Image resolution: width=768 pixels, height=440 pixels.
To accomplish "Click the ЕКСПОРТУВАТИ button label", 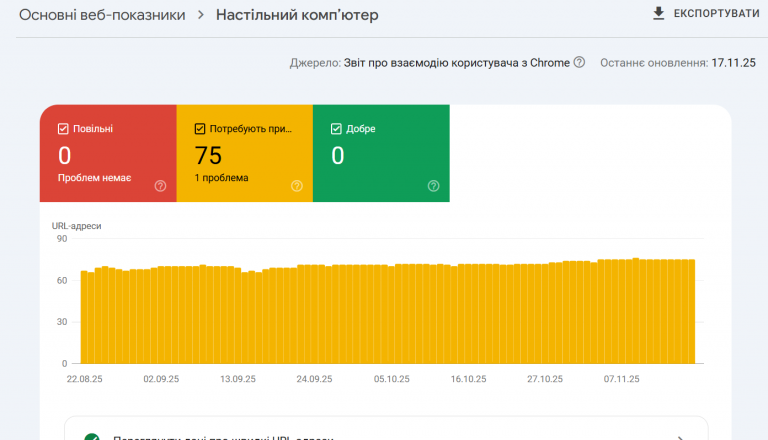I will 716,14.
